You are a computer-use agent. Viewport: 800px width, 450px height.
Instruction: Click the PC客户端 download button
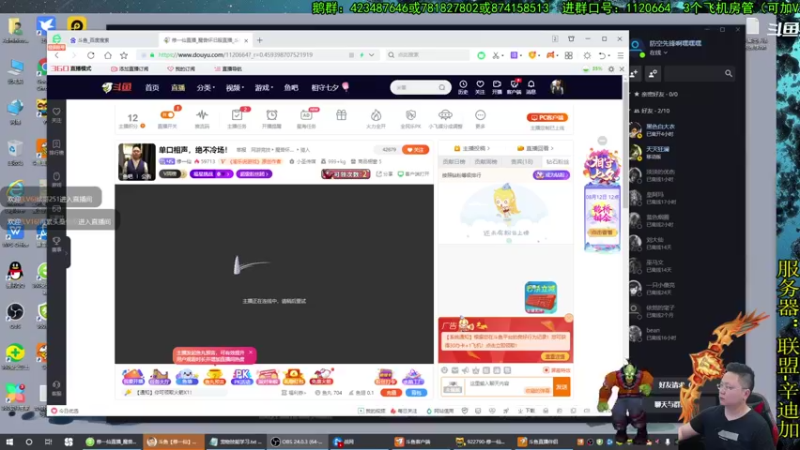click(547, 117)
